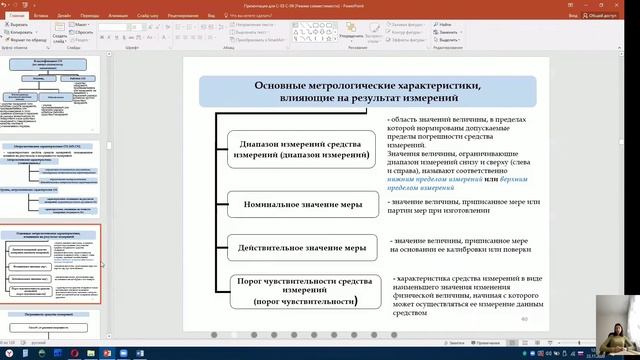Select the Рецензирование tab
The width and height of the screenshot is (640, 360).
click(x=183, y=16)
